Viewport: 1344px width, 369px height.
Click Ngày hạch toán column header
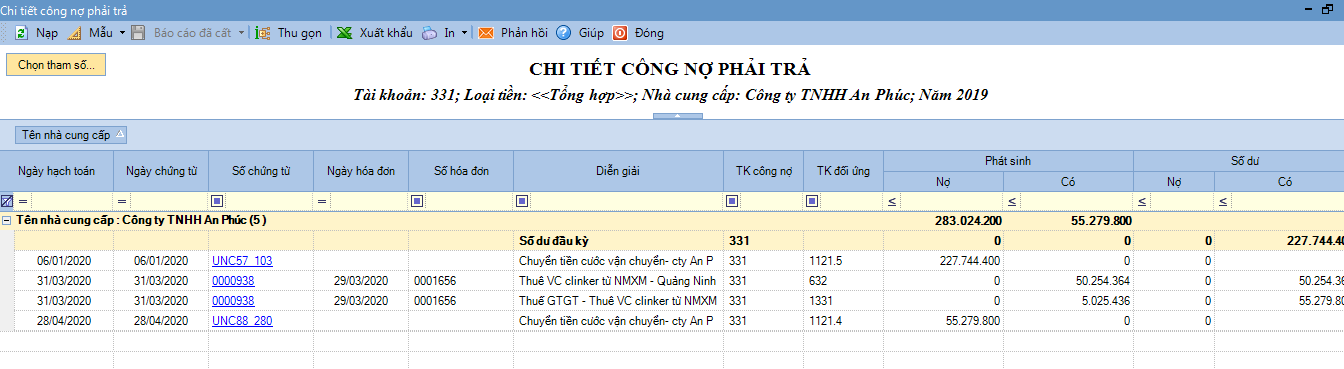coord(57,171)
